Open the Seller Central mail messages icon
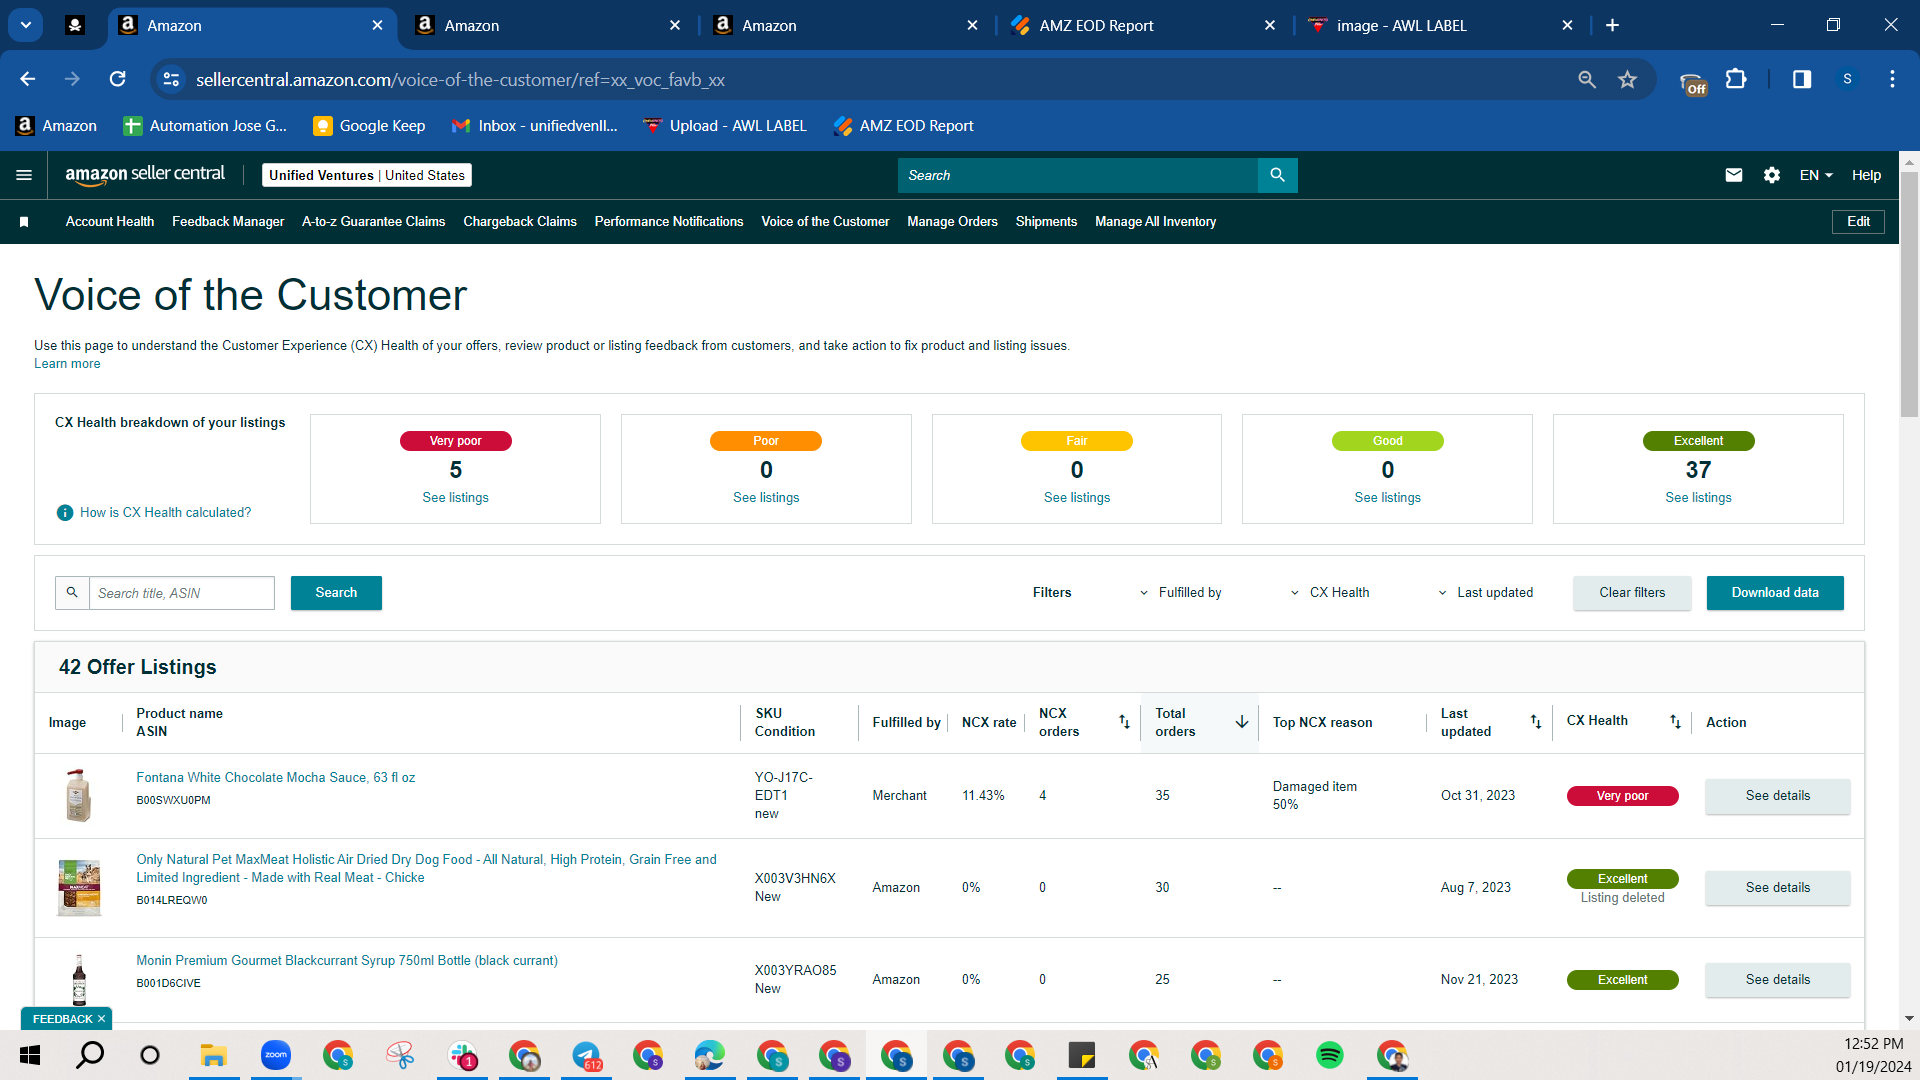The height and width of the screenshot is (1080, 1920). [x=1734, y=175]
